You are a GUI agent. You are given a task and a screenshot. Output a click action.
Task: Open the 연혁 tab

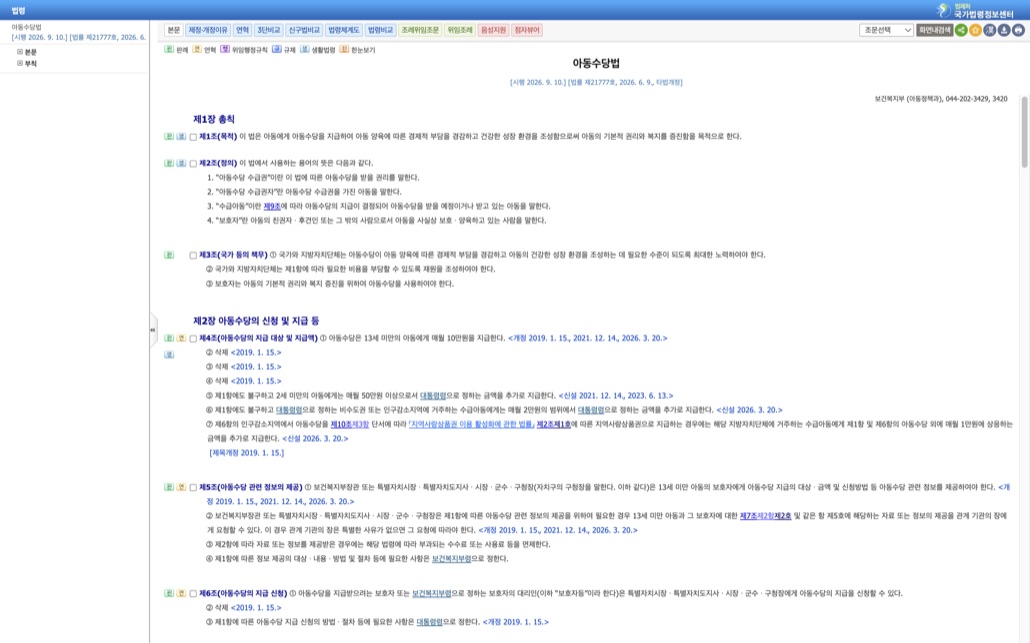pos(242,30)
